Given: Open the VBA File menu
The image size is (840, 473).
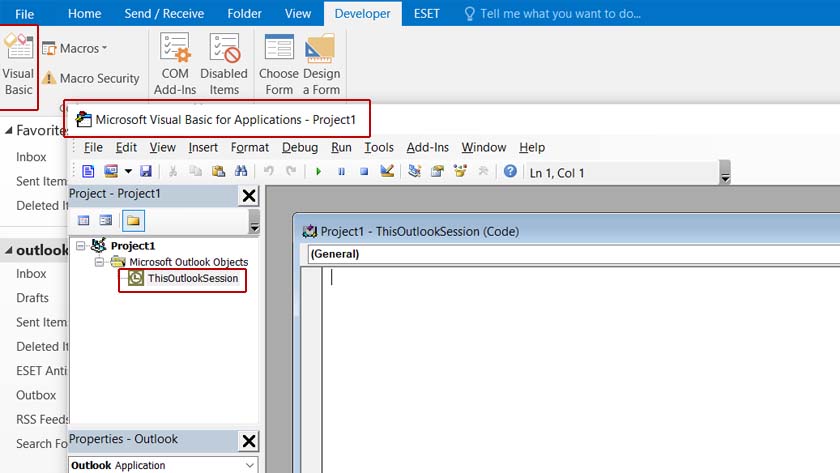Looking at the screenshot, I should [93, 147].
